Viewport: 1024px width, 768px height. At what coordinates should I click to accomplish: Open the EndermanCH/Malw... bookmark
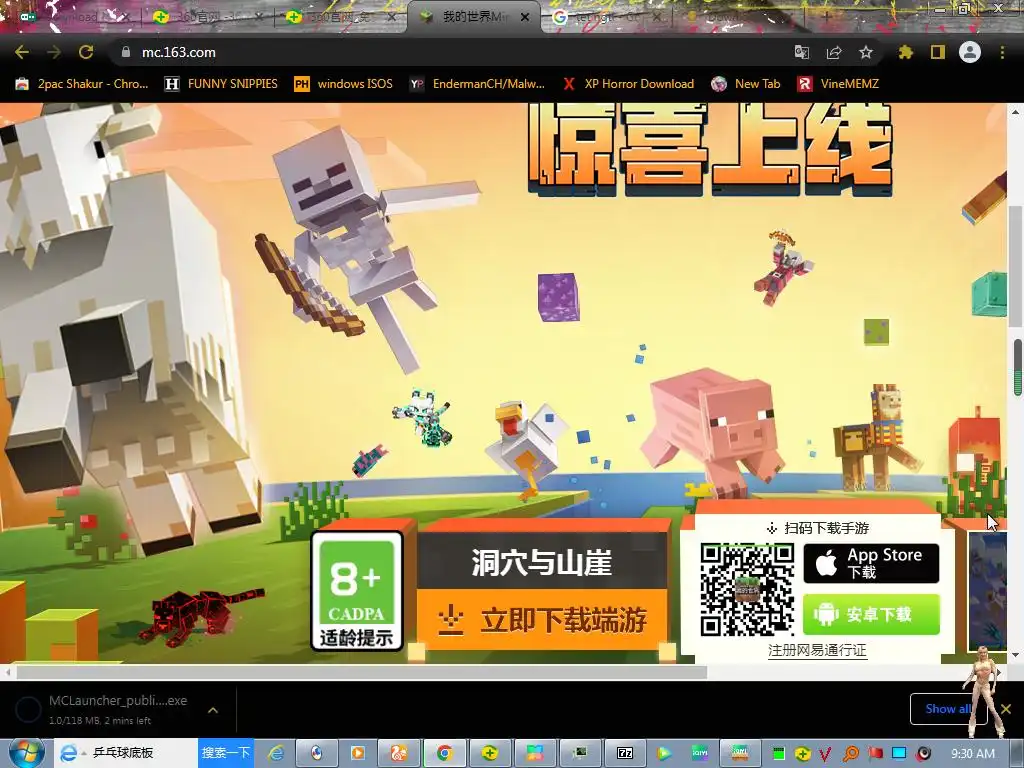[x=477, y=84]
